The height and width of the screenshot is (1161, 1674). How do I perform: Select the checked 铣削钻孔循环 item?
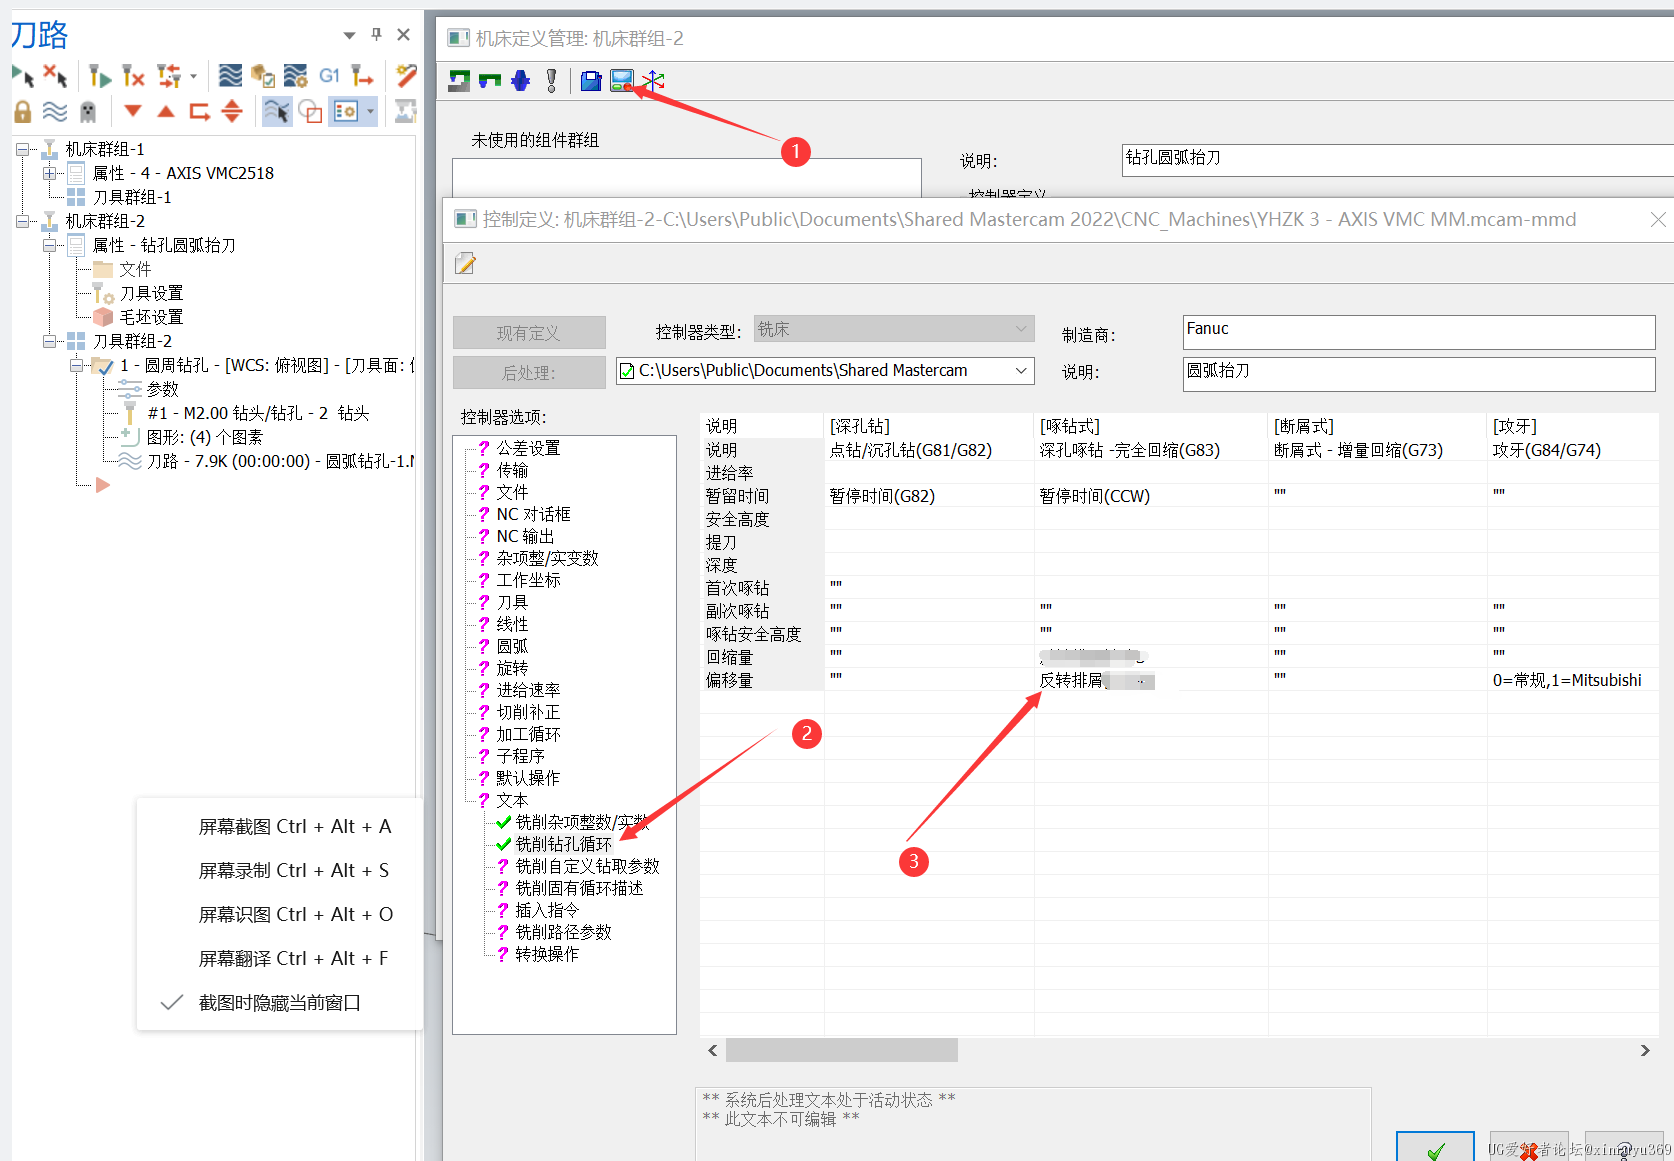click(x=563, y=844)
